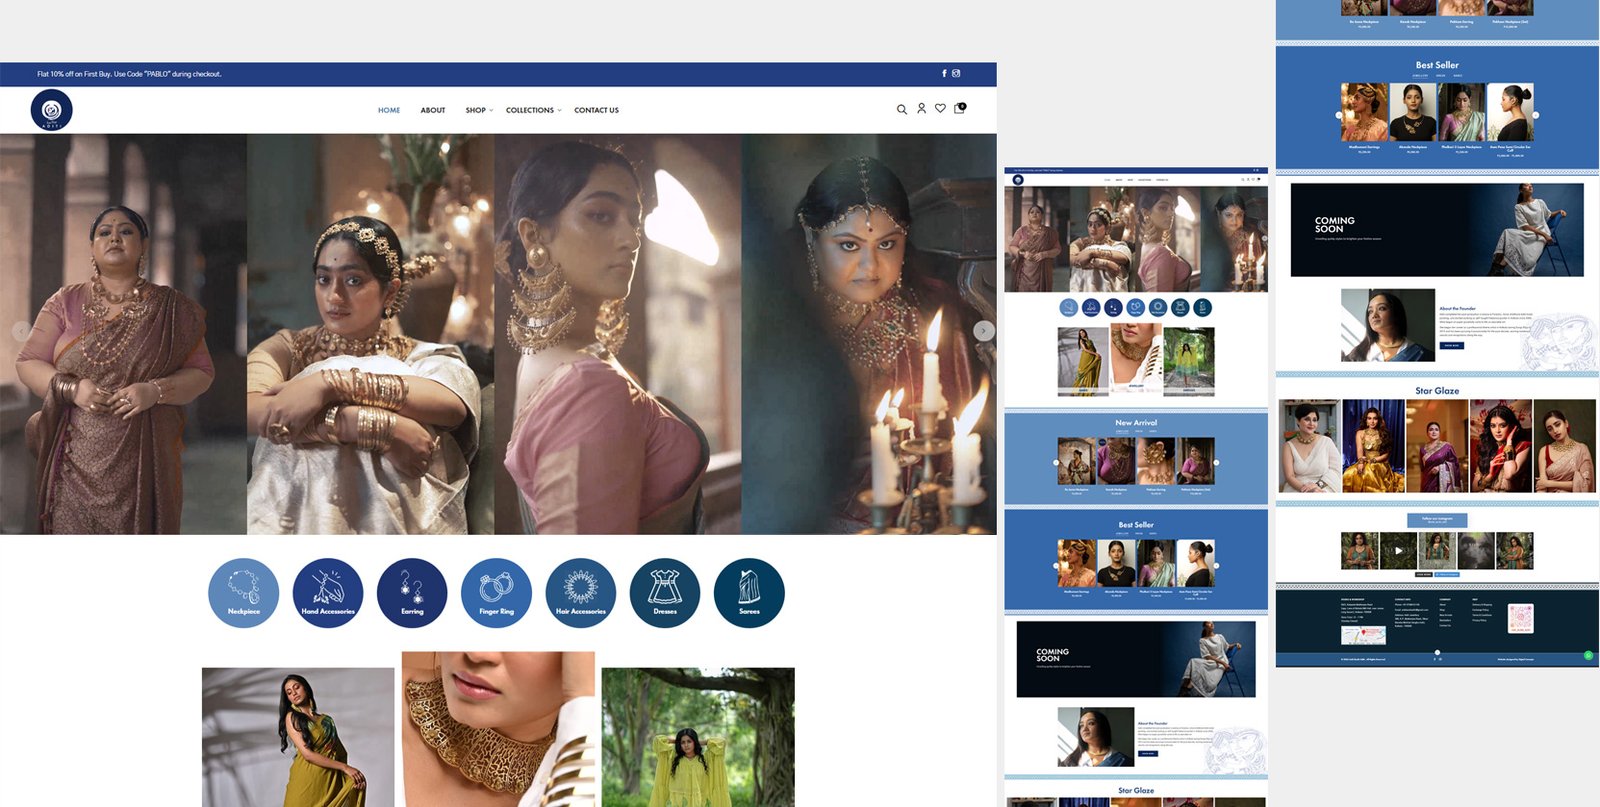Click the site logo in header
This screenshot has height=807, width=1600.
(52, 110)
